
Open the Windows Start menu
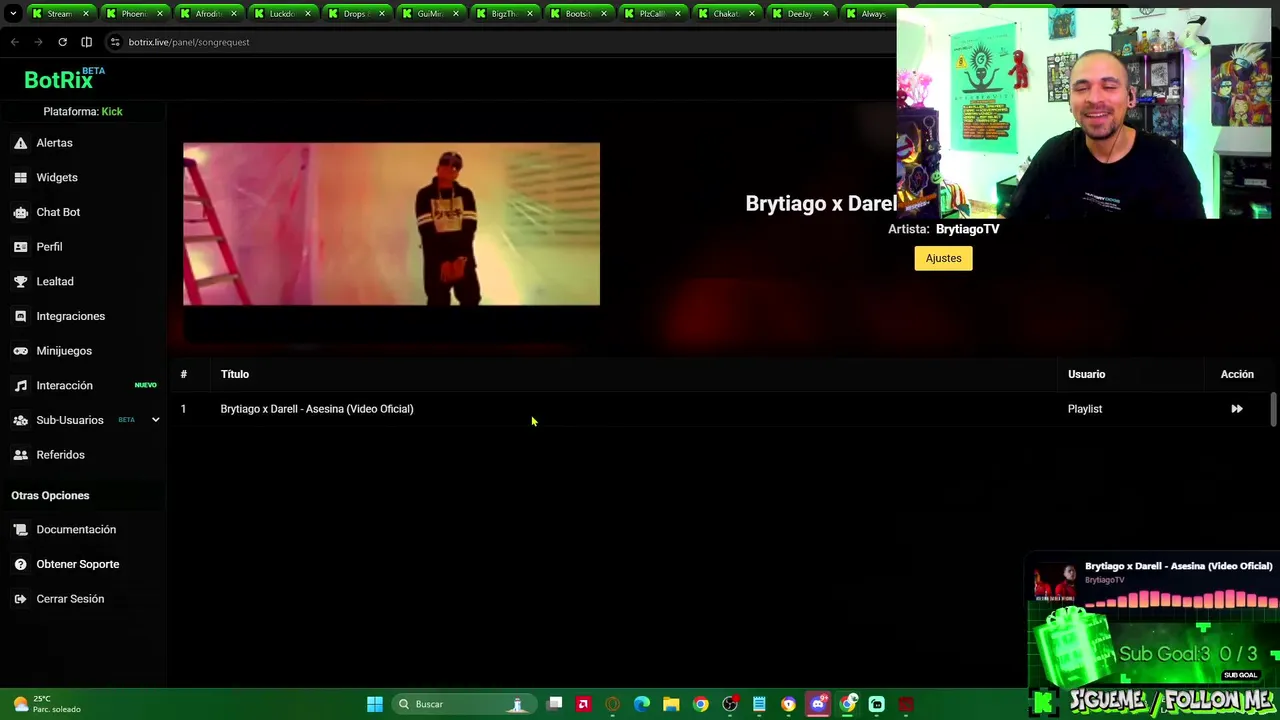375,704
